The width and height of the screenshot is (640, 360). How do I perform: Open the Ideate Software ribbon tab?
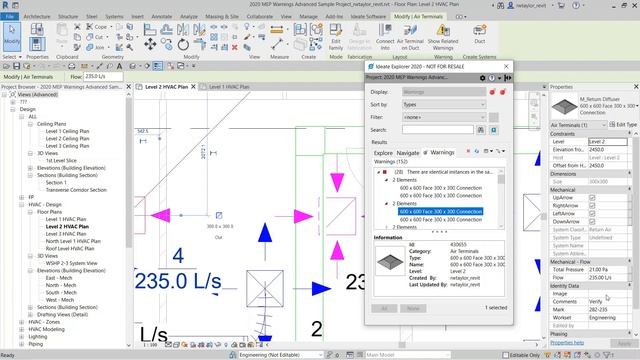tap(368, 17)
